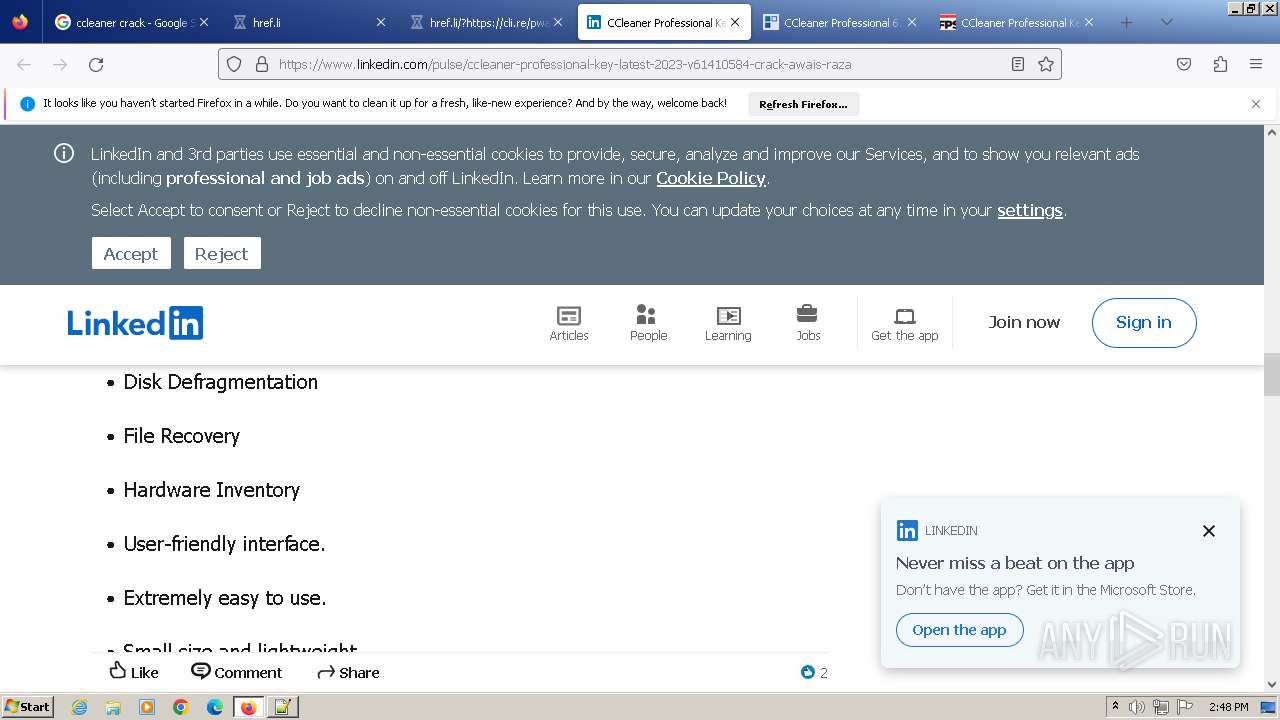The image size is (1280, 720).
Task: Switch to the href.li/?https://cli.re tab
Action: [485, 22]
